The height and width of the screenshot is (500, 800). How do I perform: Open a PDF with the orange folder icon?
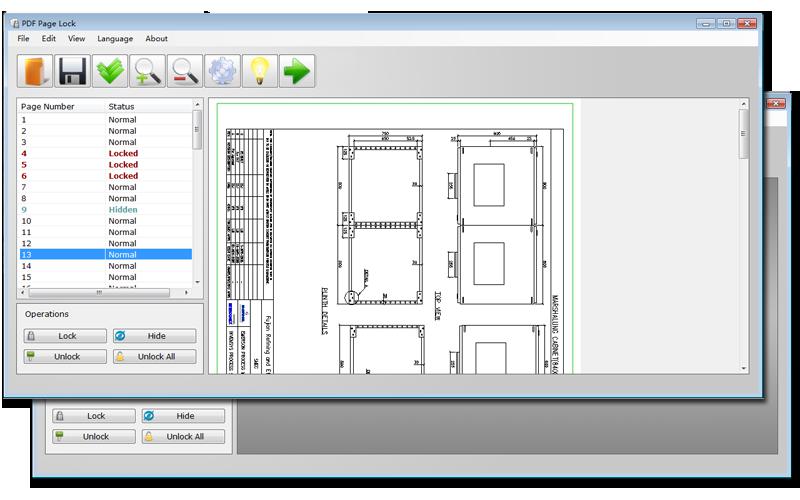pos(35,71)
